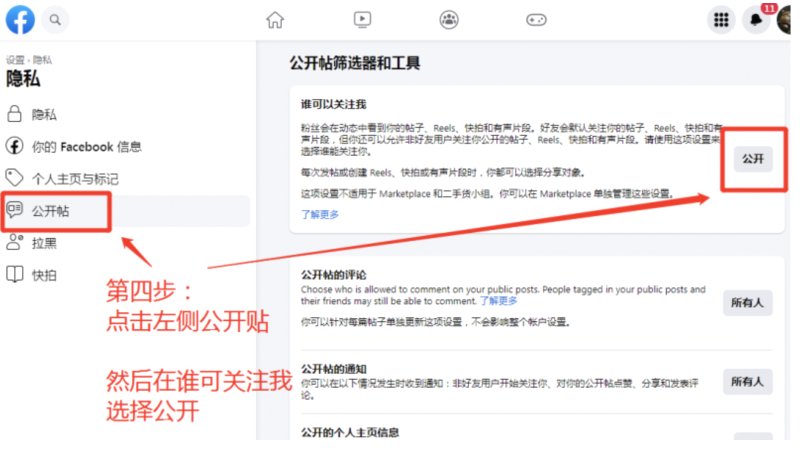Open the Groups icon in top bar
Viewport: 800px width, 468px height.
click(450, 19)
